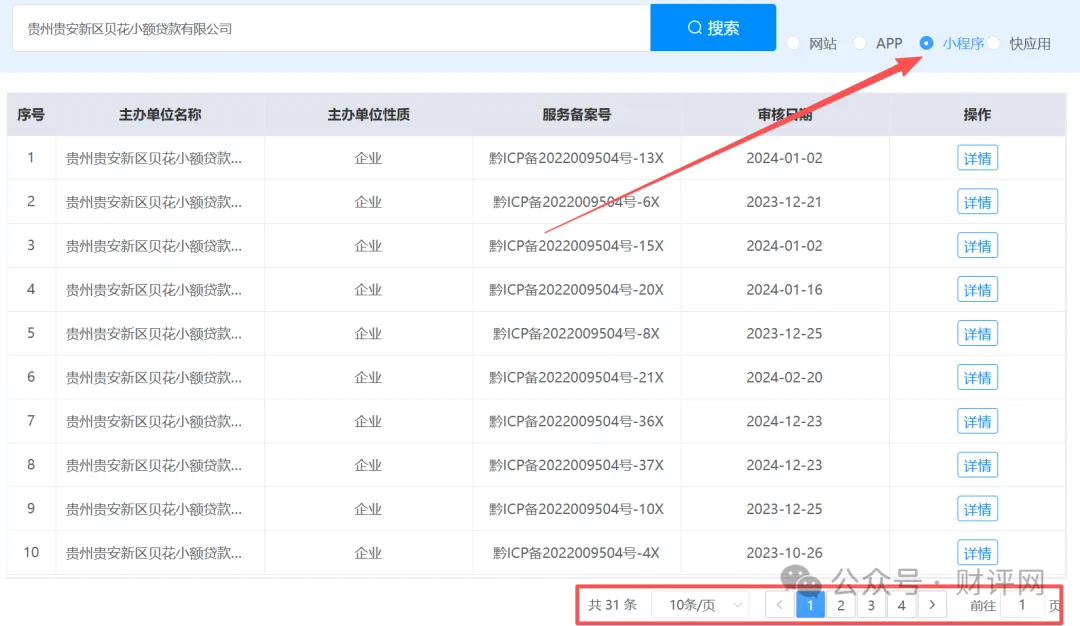Expand the 10条/页 page size dropdown
Image resolution: width=1080 pixels, height=626 pixels.
click(701, 605)
